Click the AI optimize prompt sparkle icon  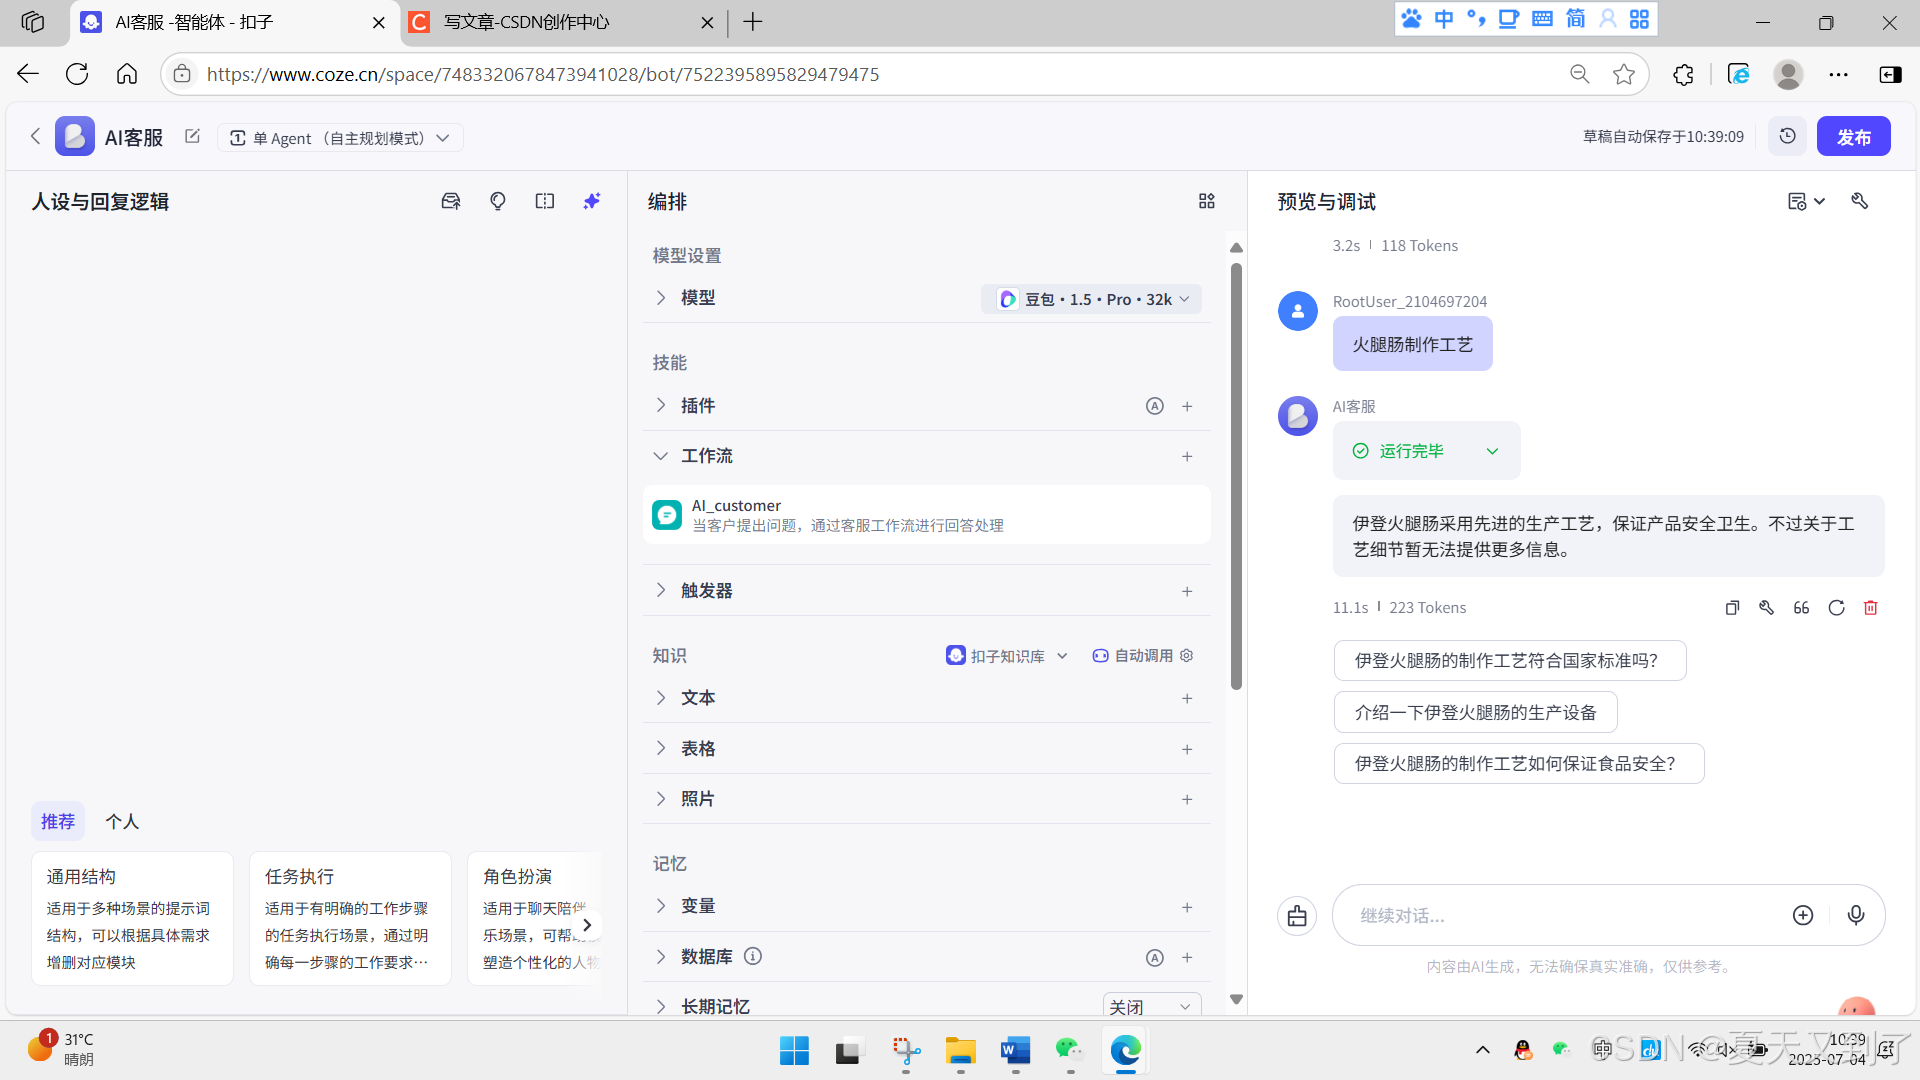pos(592,201)
